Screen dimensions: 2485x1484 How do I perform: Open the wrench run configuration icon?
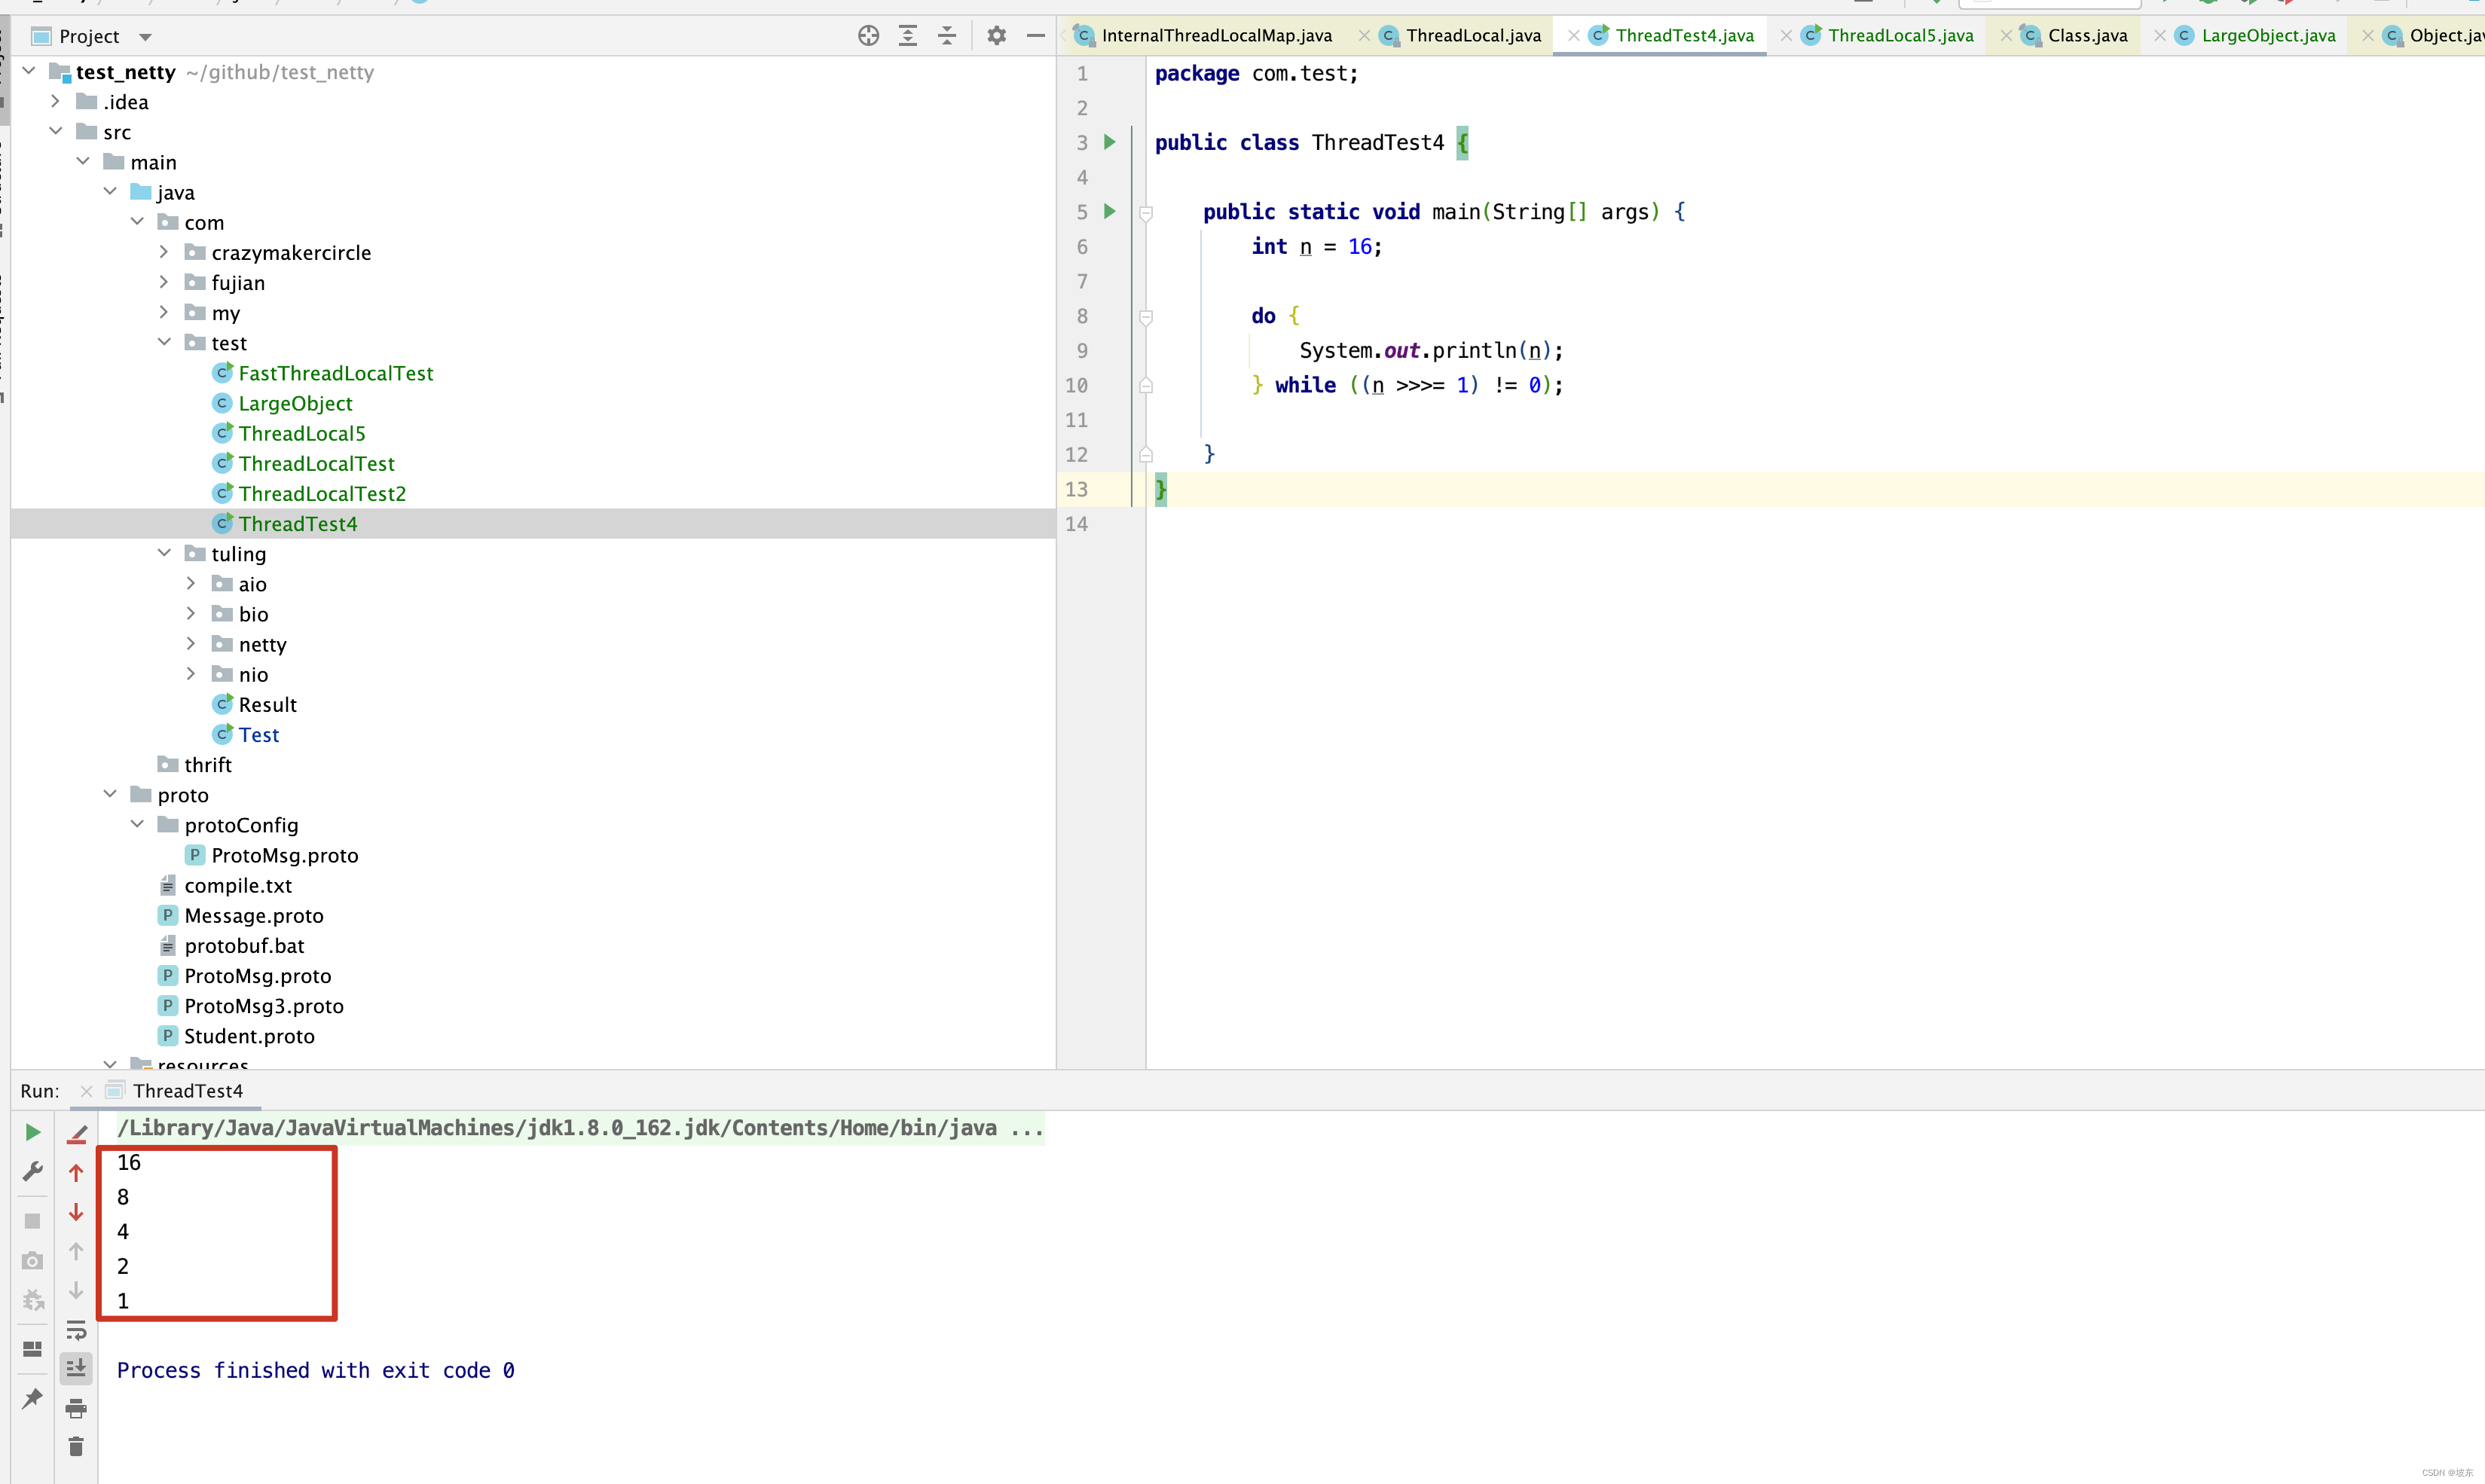pyautogui.click(x=32, y=1171)
